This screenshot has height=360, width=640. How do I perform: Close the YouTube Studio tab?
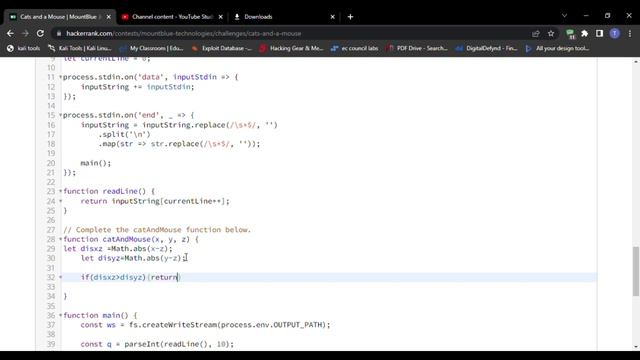click(x=220, y=17)
